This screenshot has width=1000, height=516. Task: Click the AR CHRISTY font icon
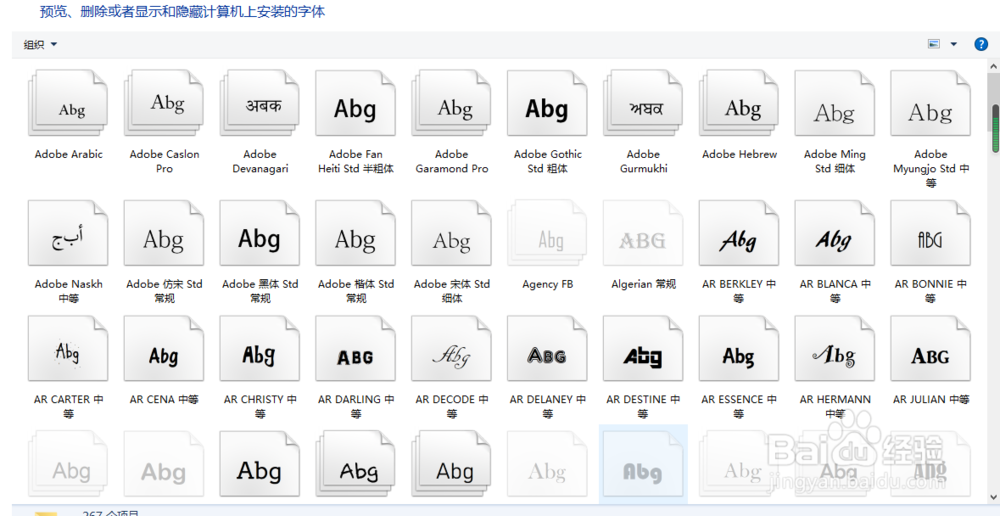pos(260,349)
